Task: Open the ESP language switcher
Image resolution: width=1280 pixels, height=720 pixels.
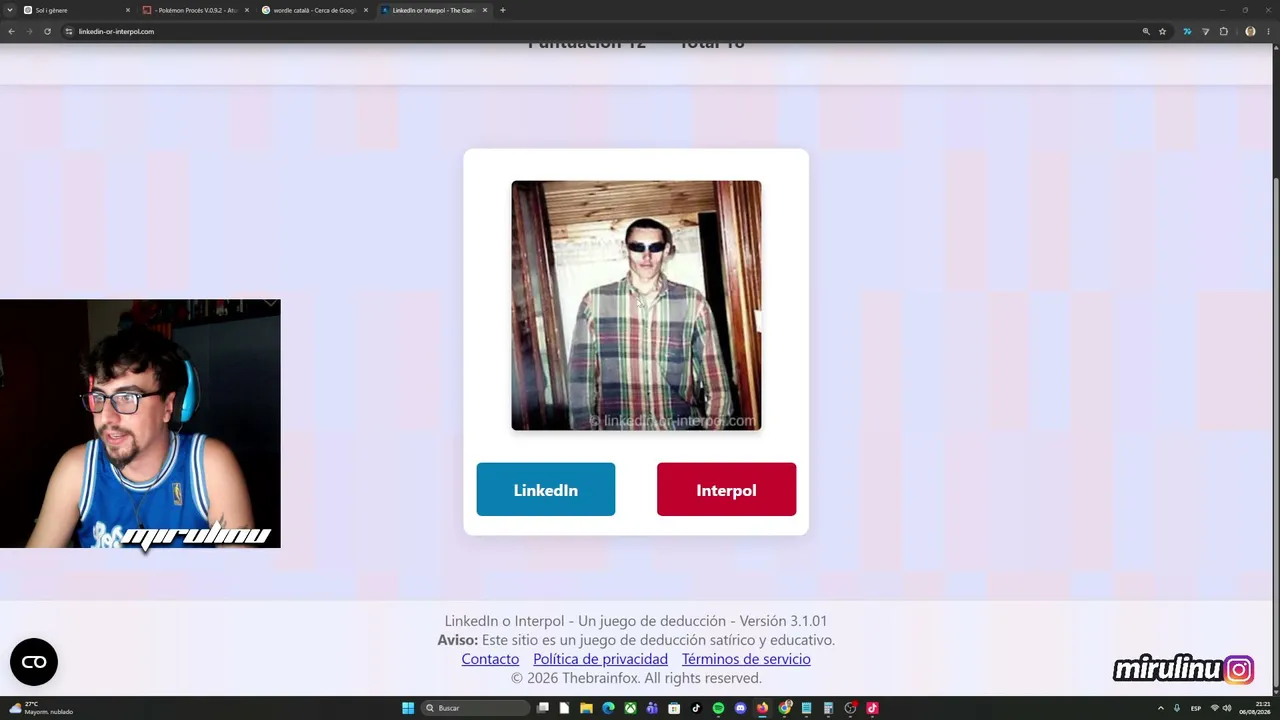Action: [x=1196, y=708]
